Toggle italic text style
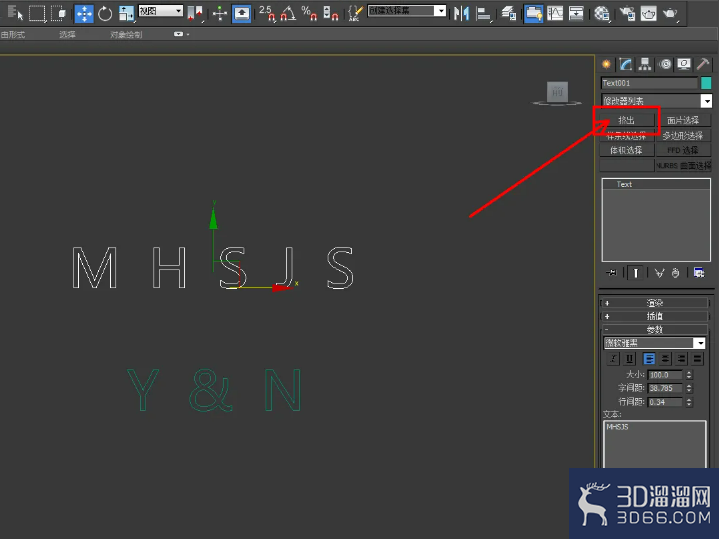Screen dimensions: 719x539 pyautogui.click(x=614, y=359)
